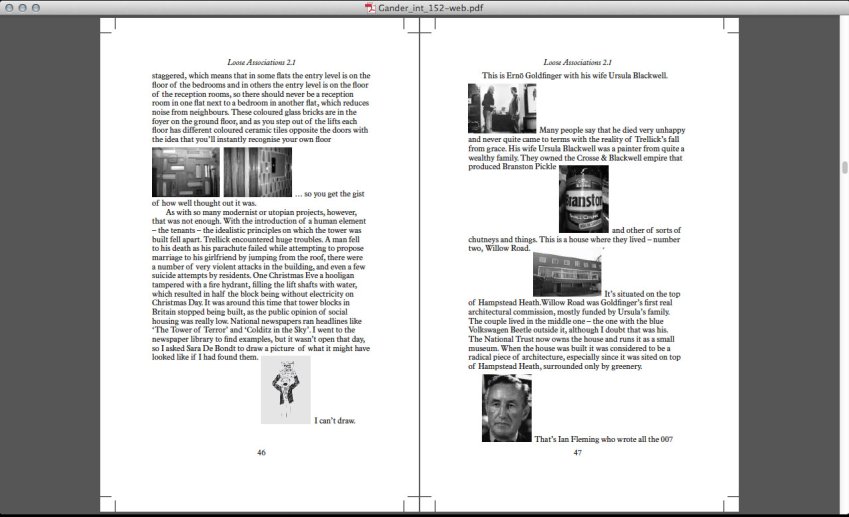Click the line 'It's situated on the top'

[642, 294]
